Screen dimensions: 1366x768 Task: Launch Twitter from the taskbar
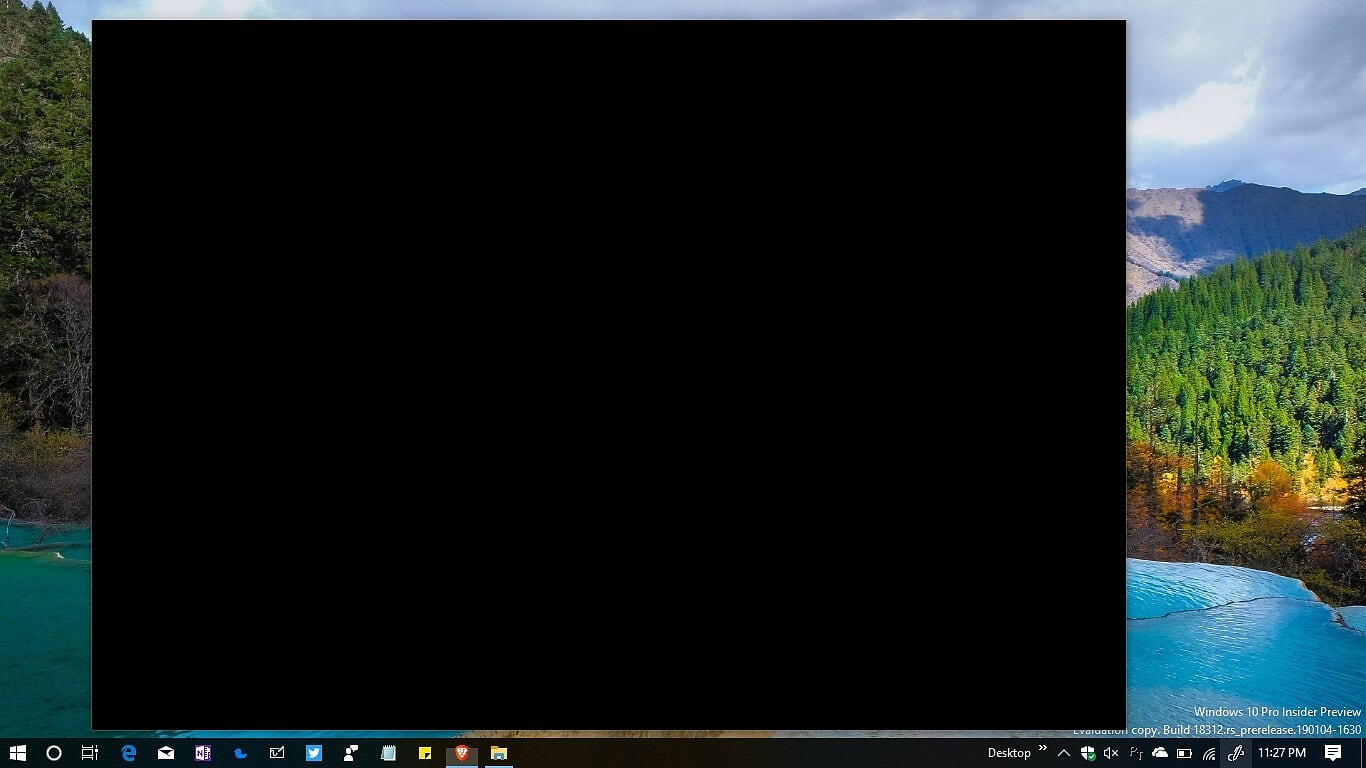pyautogui.click(x=314, y=753)
